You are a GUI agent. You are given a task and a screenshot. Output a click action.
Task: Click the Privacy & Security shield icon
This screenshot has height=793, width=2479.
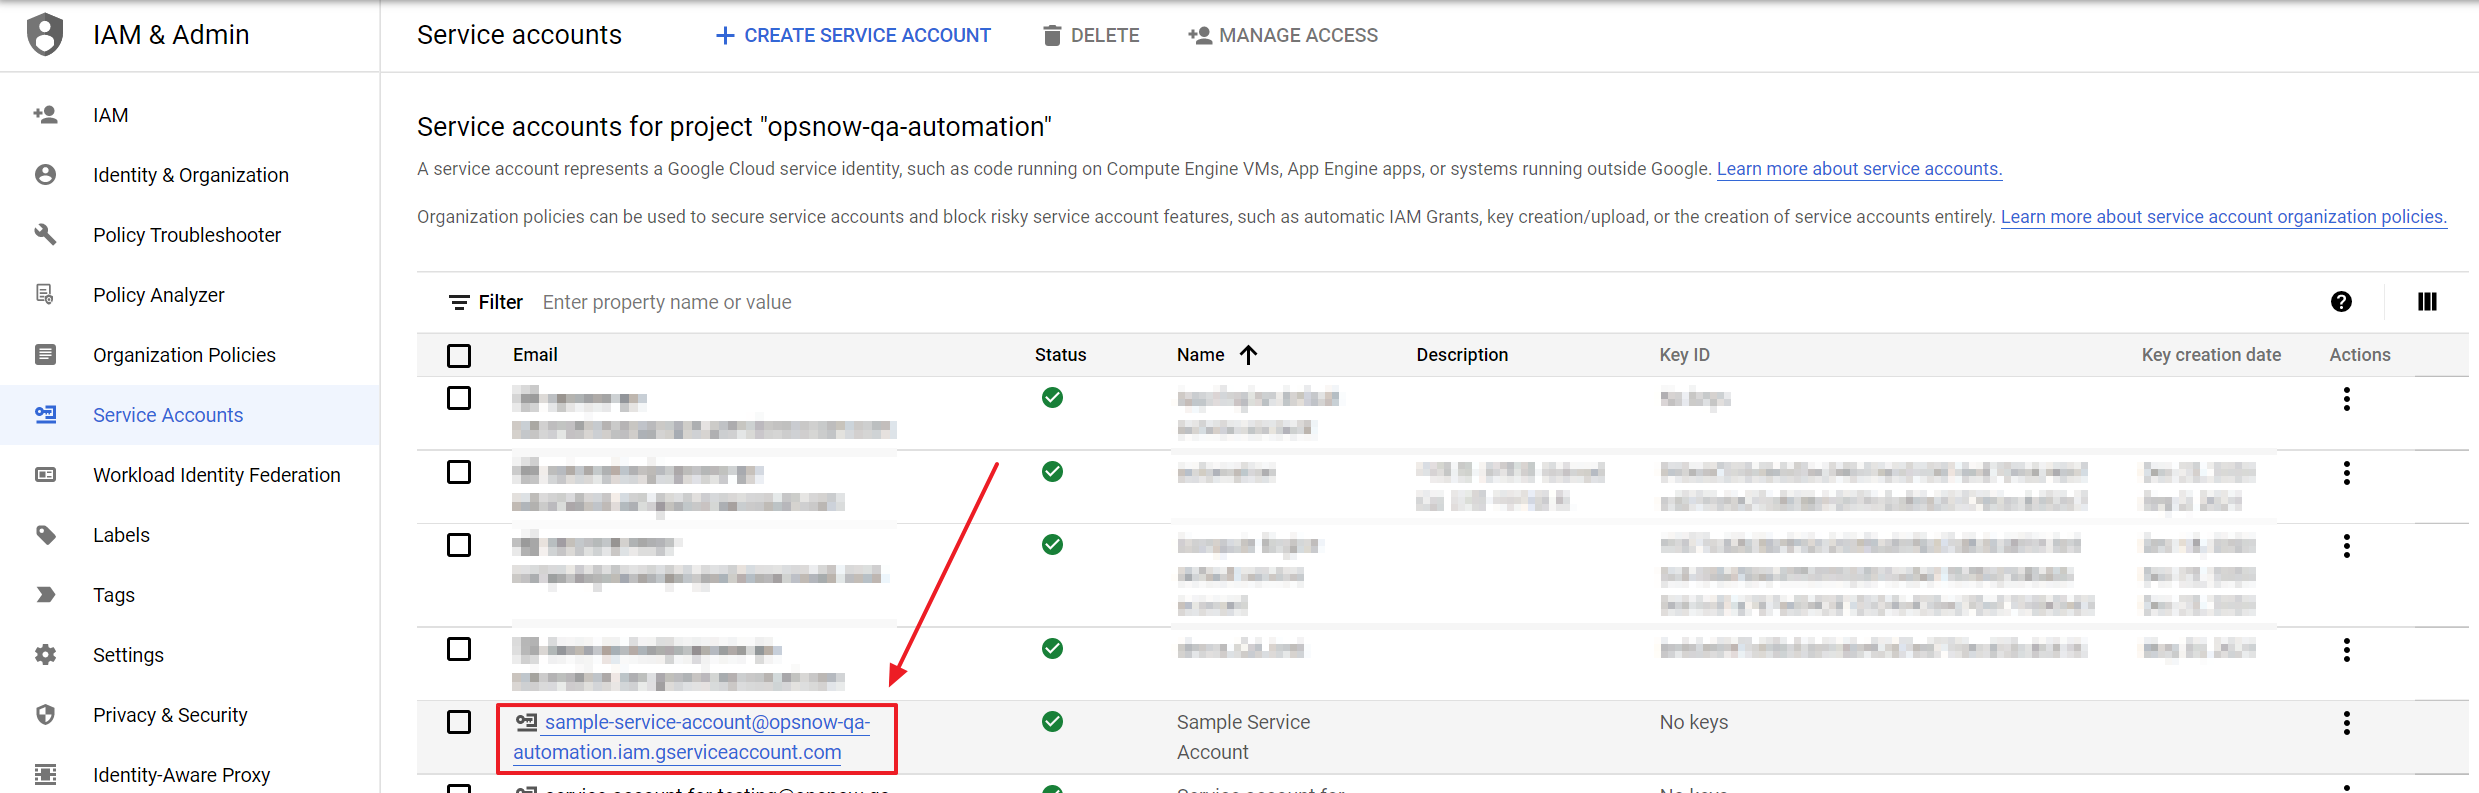pyautogui.click(x=45, y=715)
